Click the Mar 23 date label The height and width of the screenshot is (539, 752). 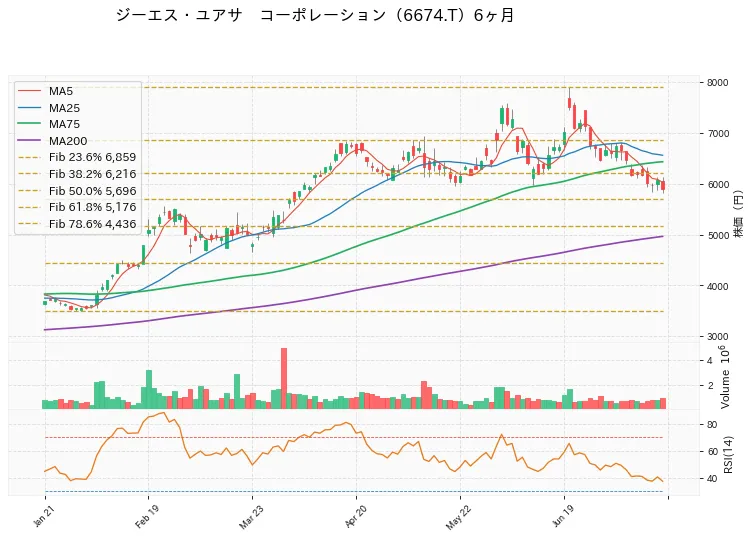click(x=250, y=517)
